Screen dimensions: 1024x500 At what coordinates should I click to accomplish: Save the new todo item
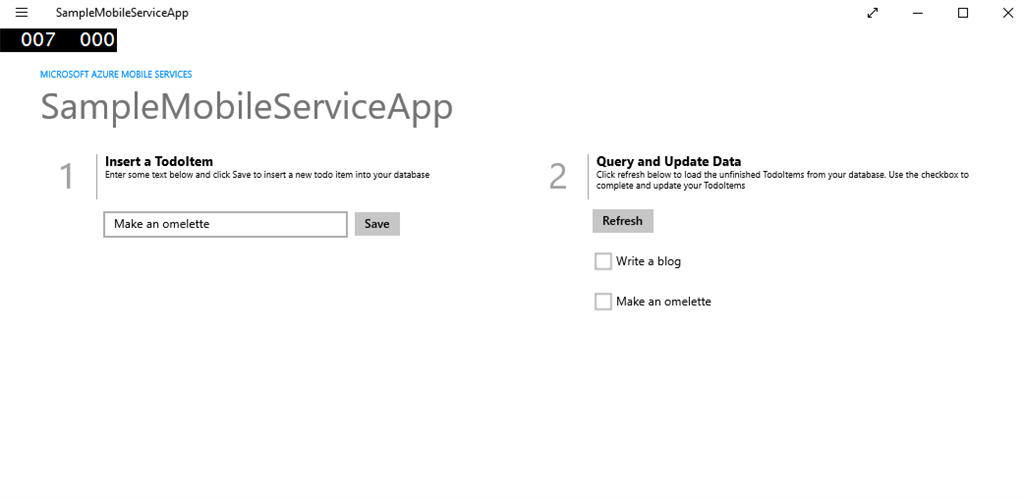click(x=377, y=224)
